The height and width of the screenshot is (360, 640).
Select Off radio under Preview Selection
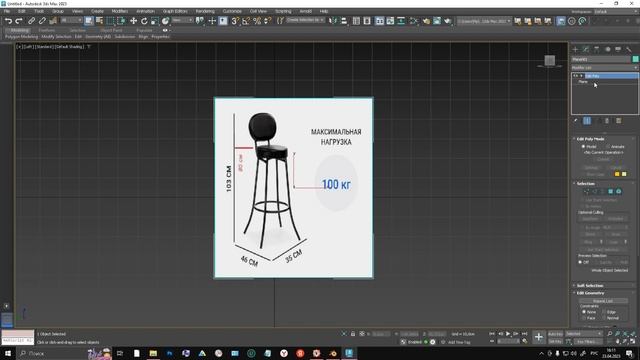coord(580,262)
